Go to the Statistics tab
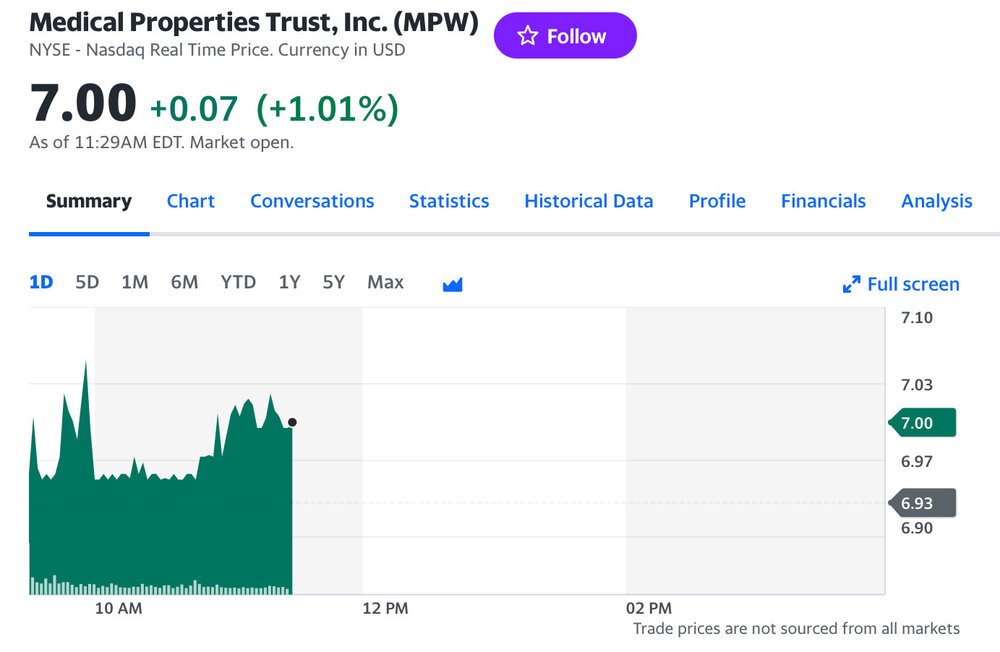1000x652 pixels. [449, 201]
